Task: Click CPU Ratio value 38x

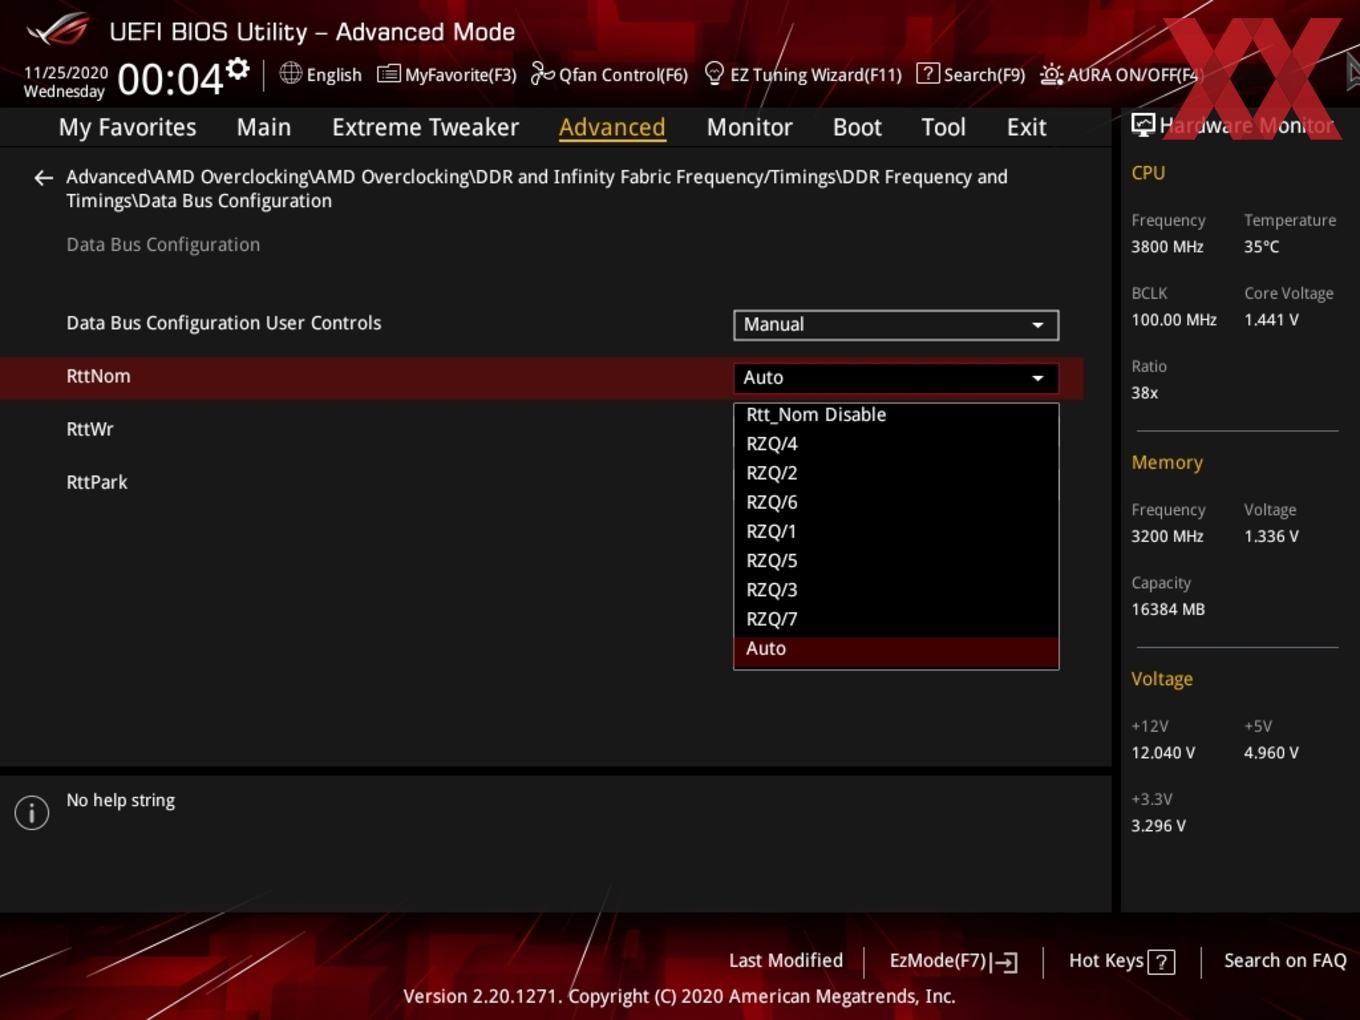Action: point(1144,393)
